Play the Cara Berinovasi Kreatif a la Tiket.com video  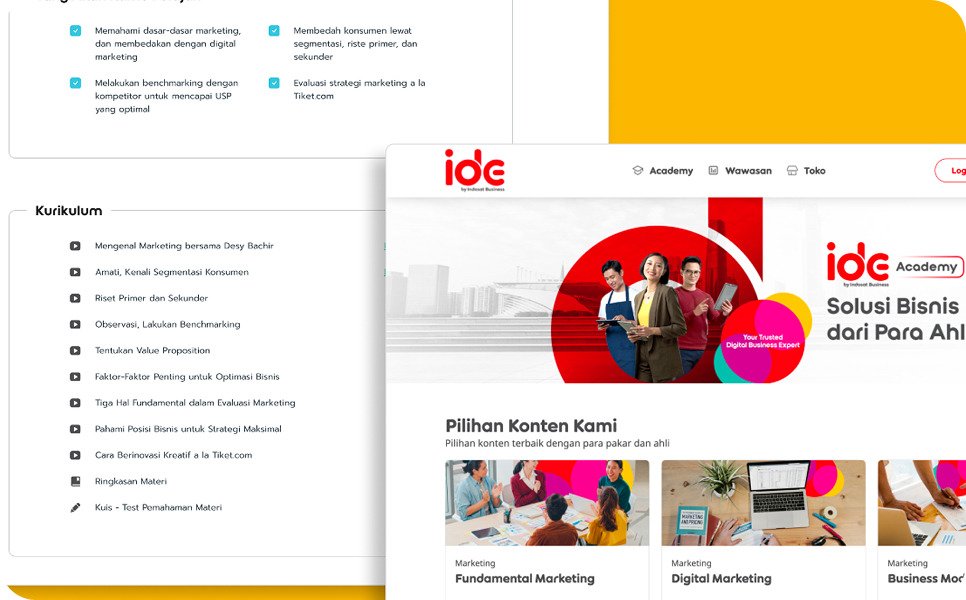[74, 454]
